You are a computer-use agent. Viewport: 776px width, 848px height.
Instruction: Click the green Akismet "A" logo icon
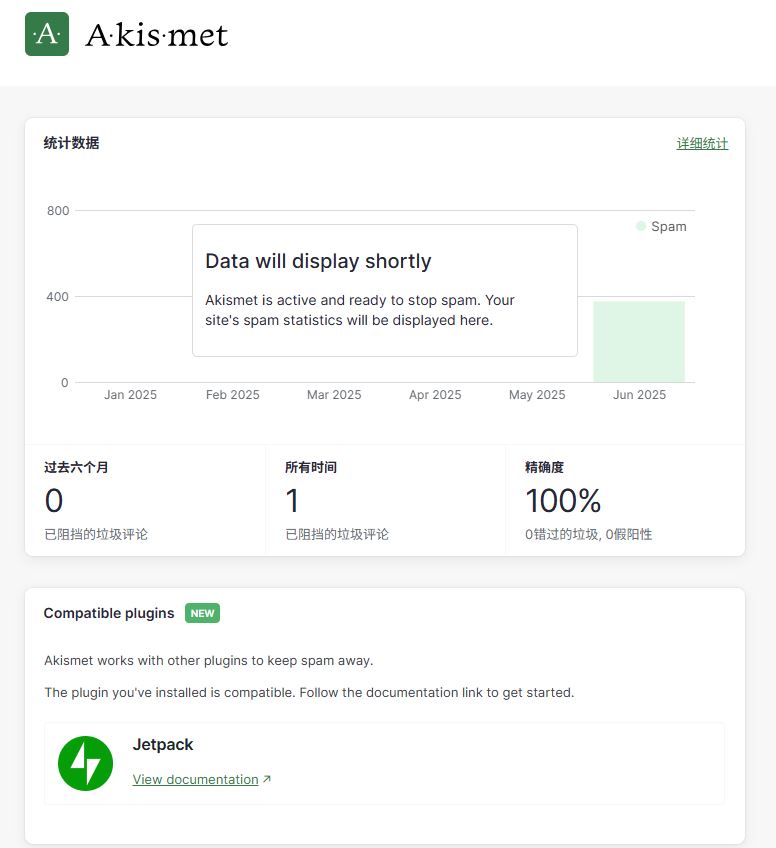[x=47, y=34]
